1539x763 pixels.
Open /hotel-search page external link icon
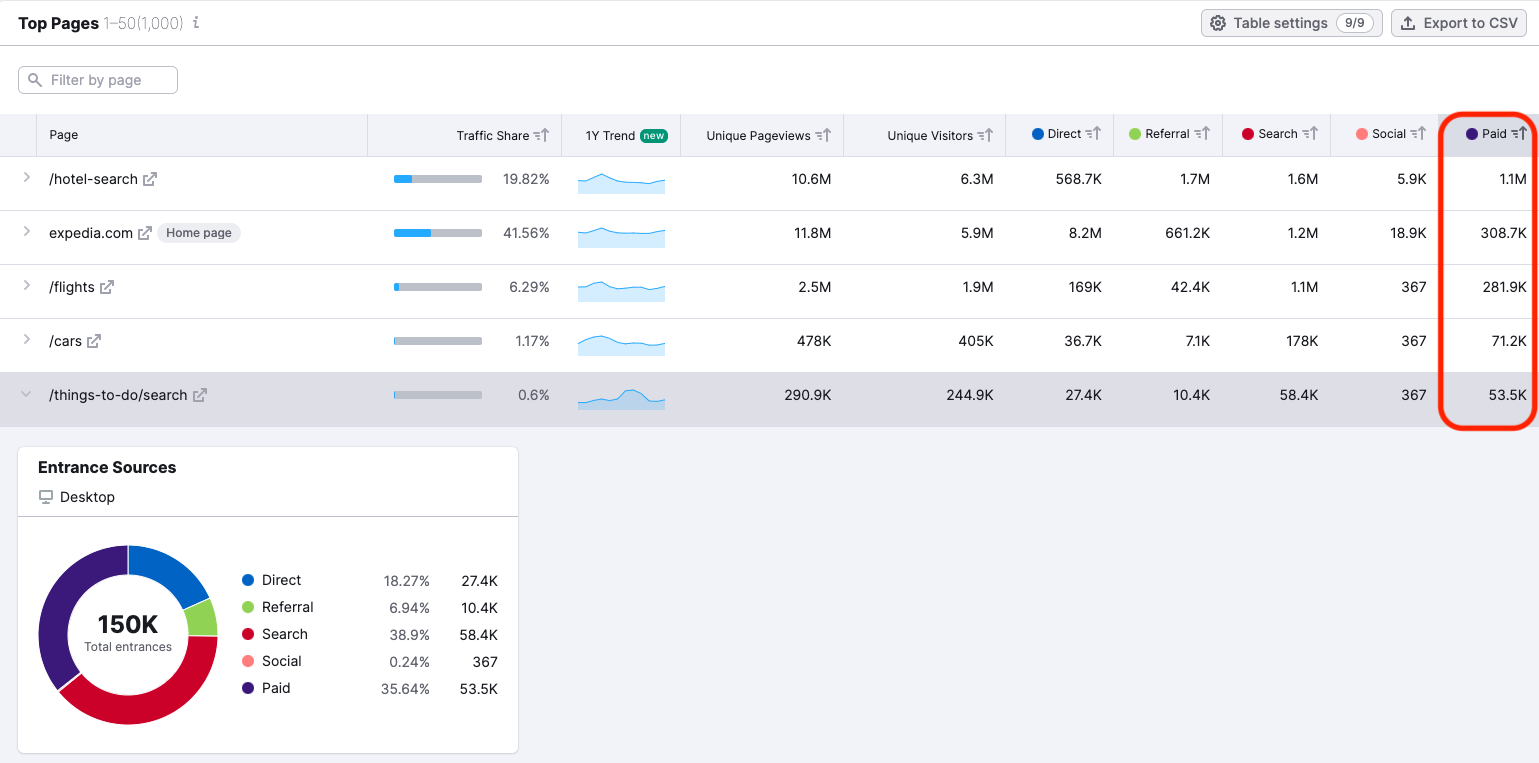150,180
